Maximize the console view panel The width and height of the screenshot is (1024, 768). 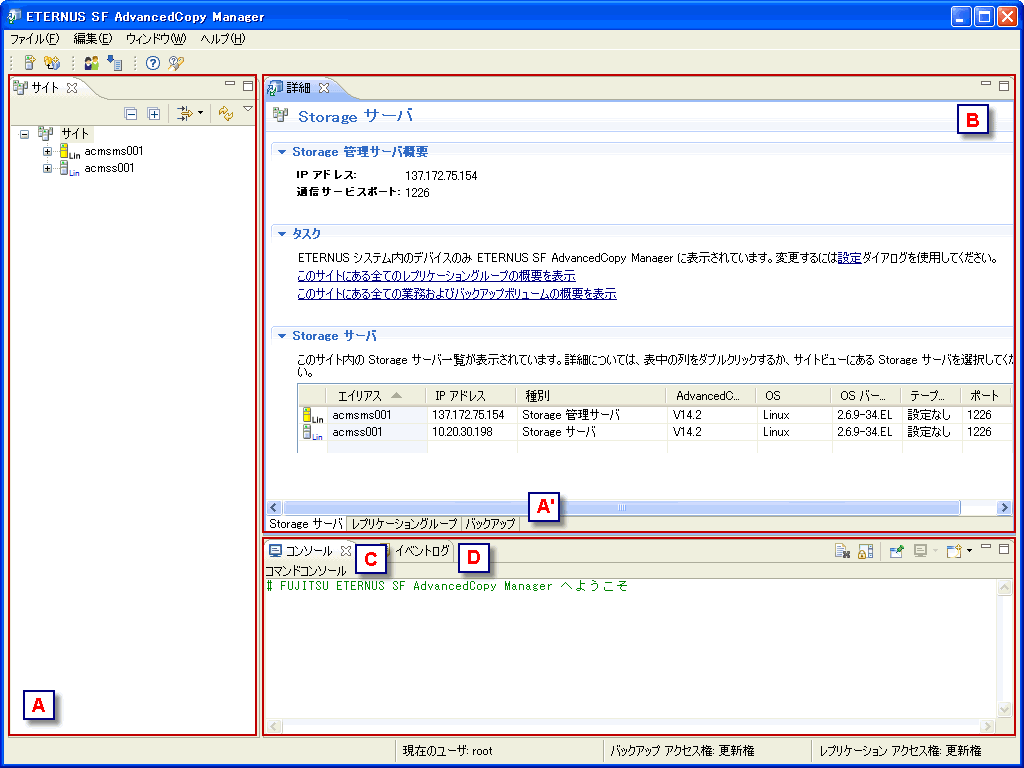(1004, 549)
